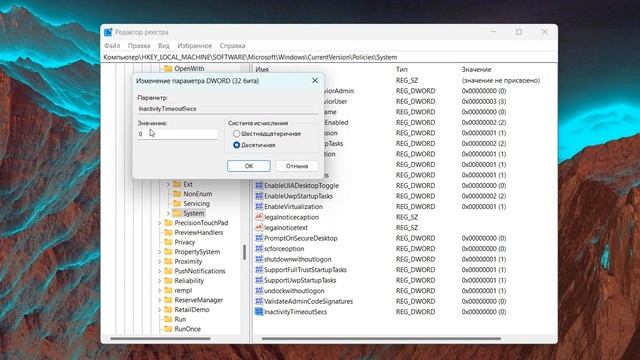Select the OpenWith folder icon
The height and width of the screenshot is (360, 640).
pyautogui.click(x=168, y=69)
